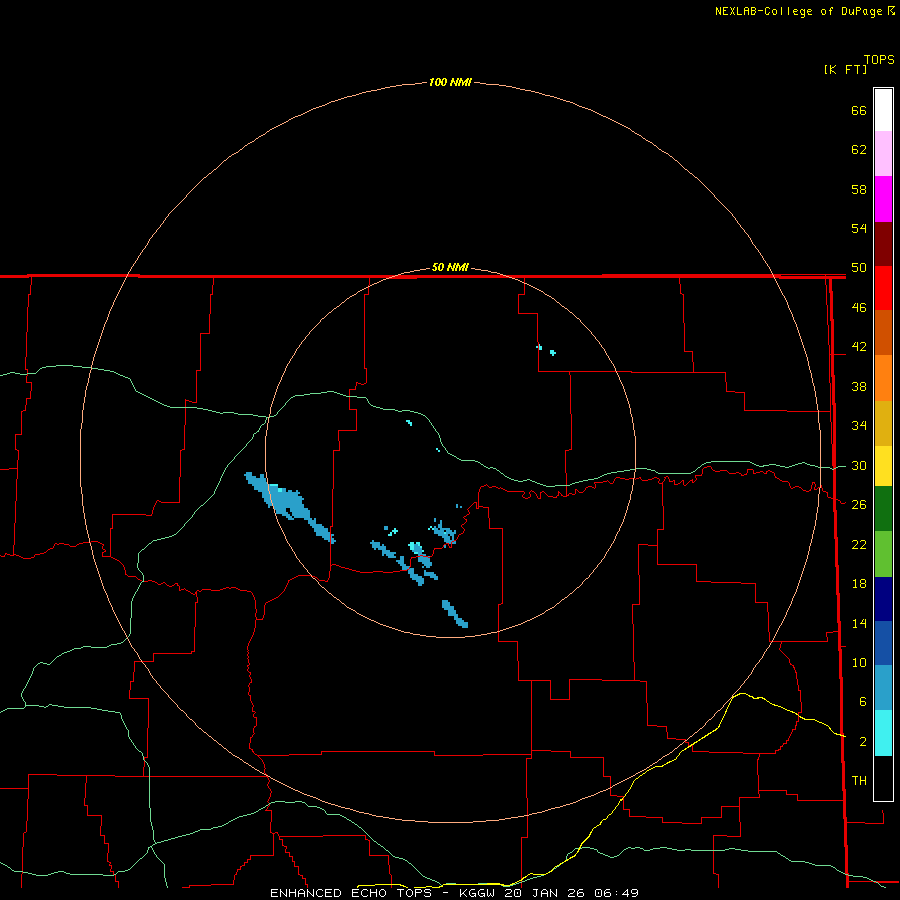
Task: Select the 30 legend value
Action: pyautogui.click(x=859, y=465)
